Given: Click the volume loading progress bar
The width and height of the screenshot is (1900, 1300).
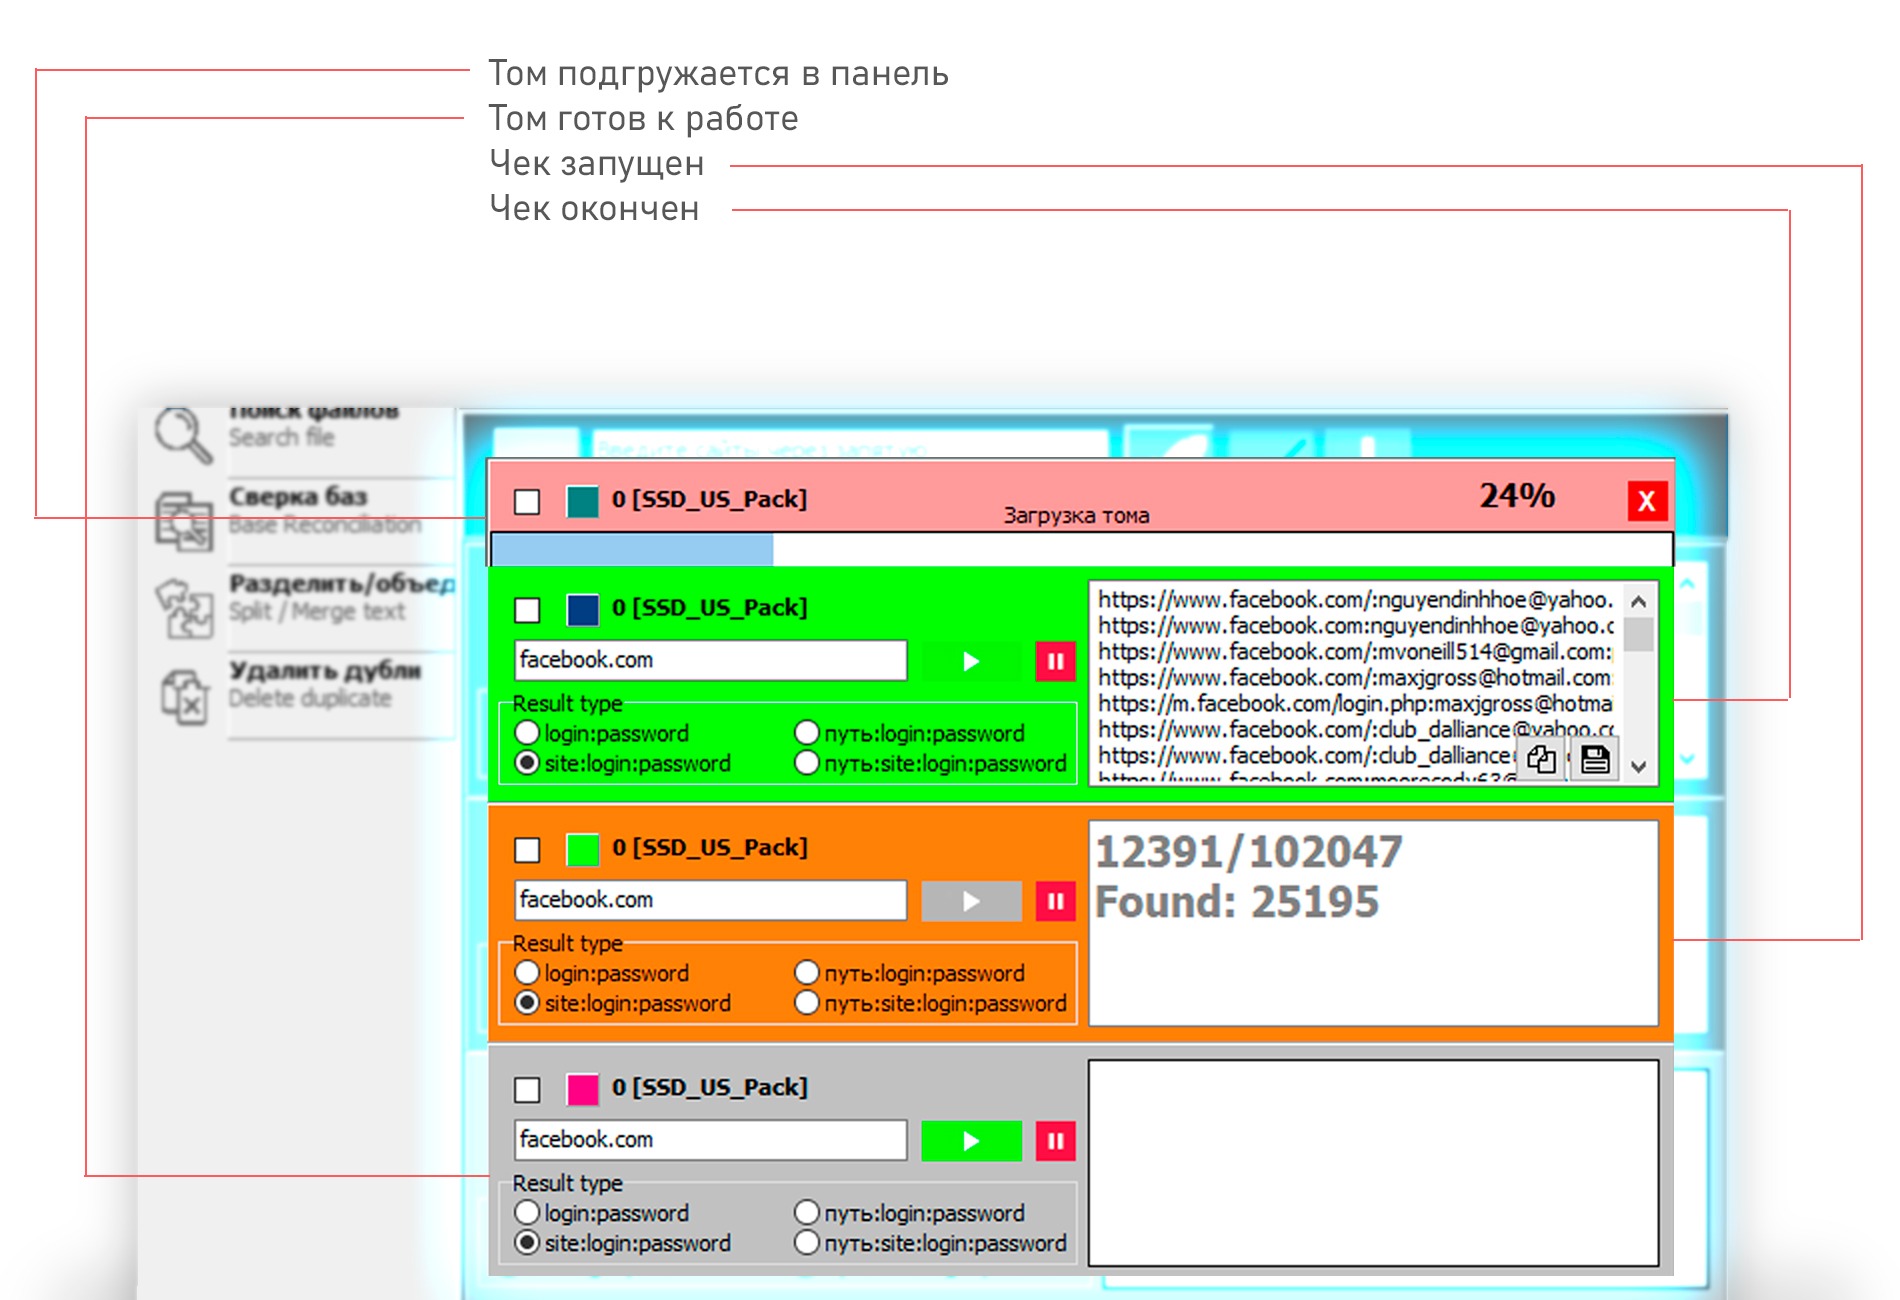Looking at the screenshot, I should click(x=1082, y=549).
